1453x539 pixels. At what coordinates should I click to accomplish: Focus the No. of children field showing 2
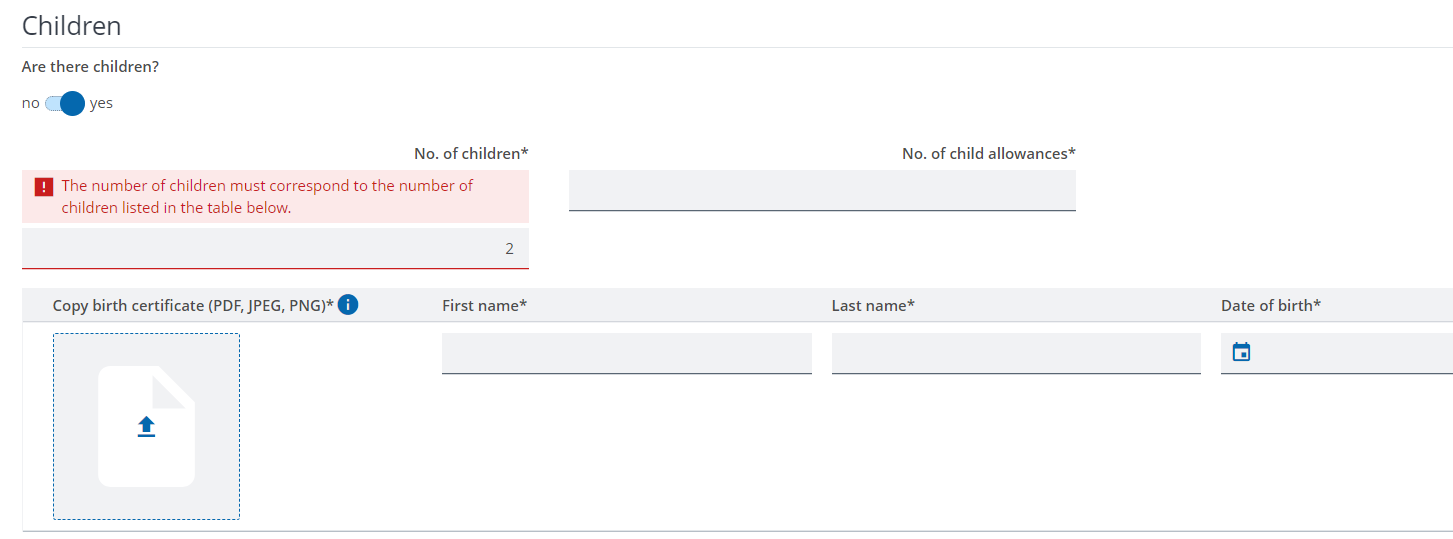pyautogui.click(x=275, y=248)
